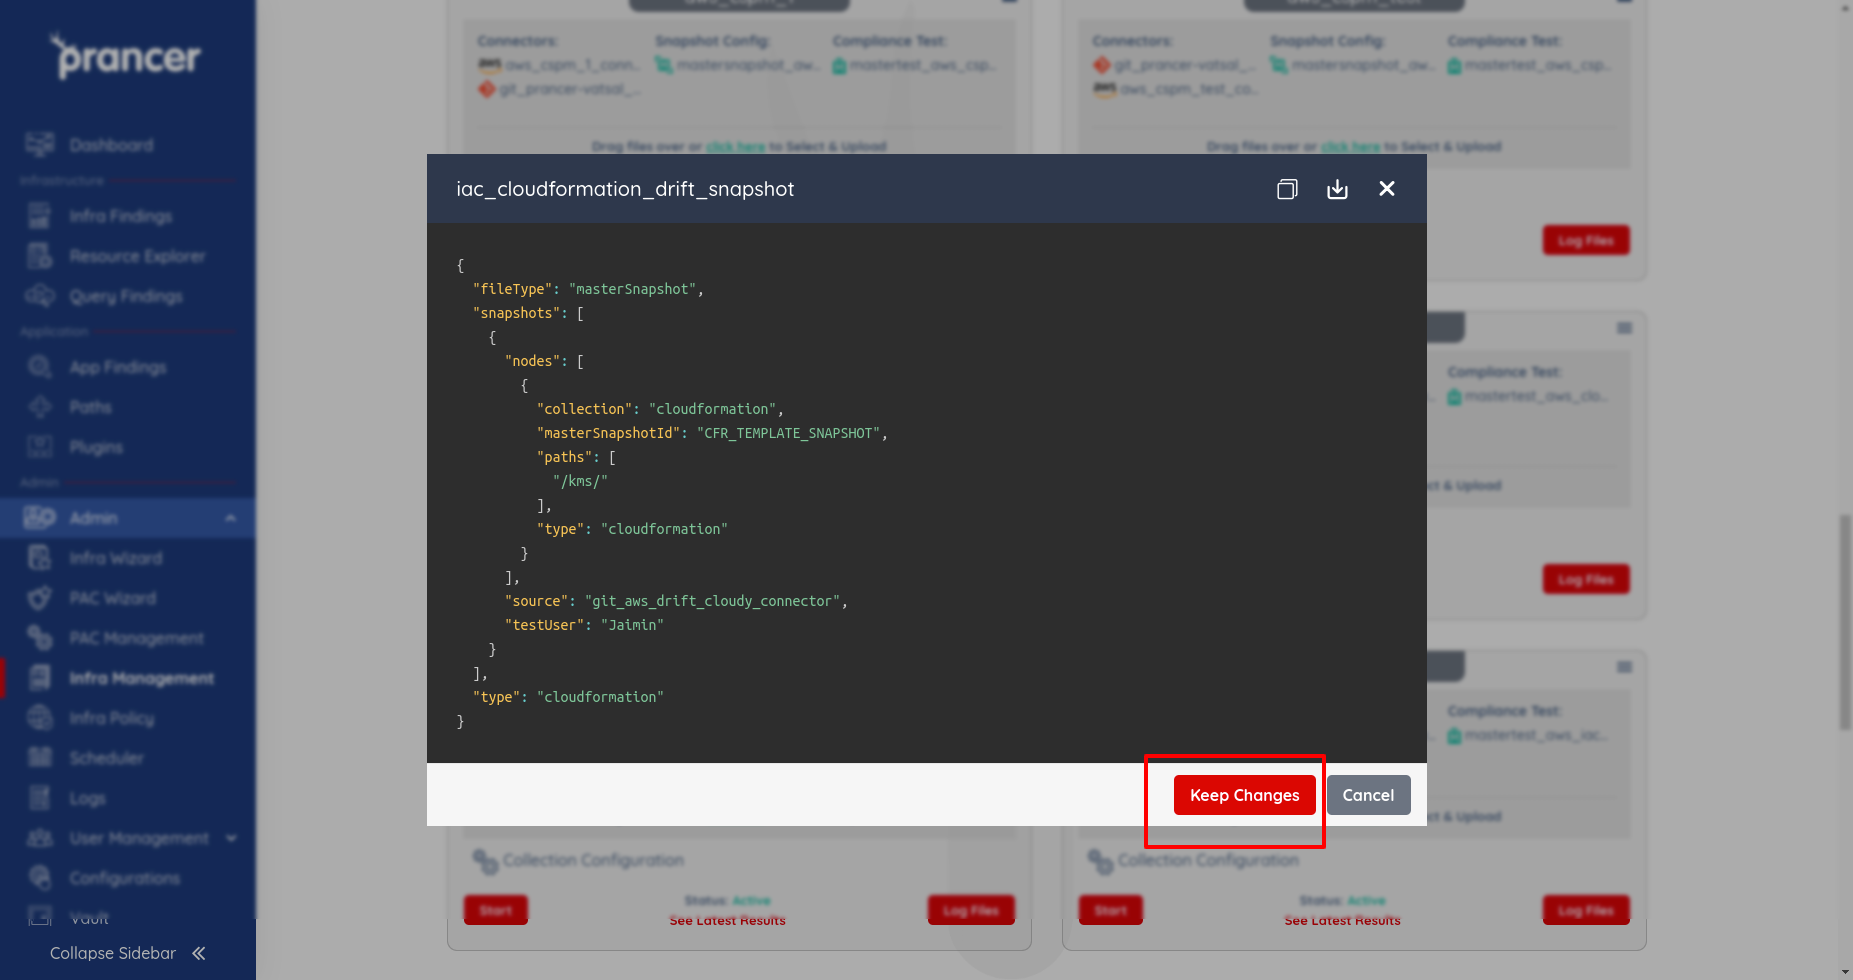Click the Collection Configuration label on the left card
The image size is (1853, 980).
click(593, 860)
